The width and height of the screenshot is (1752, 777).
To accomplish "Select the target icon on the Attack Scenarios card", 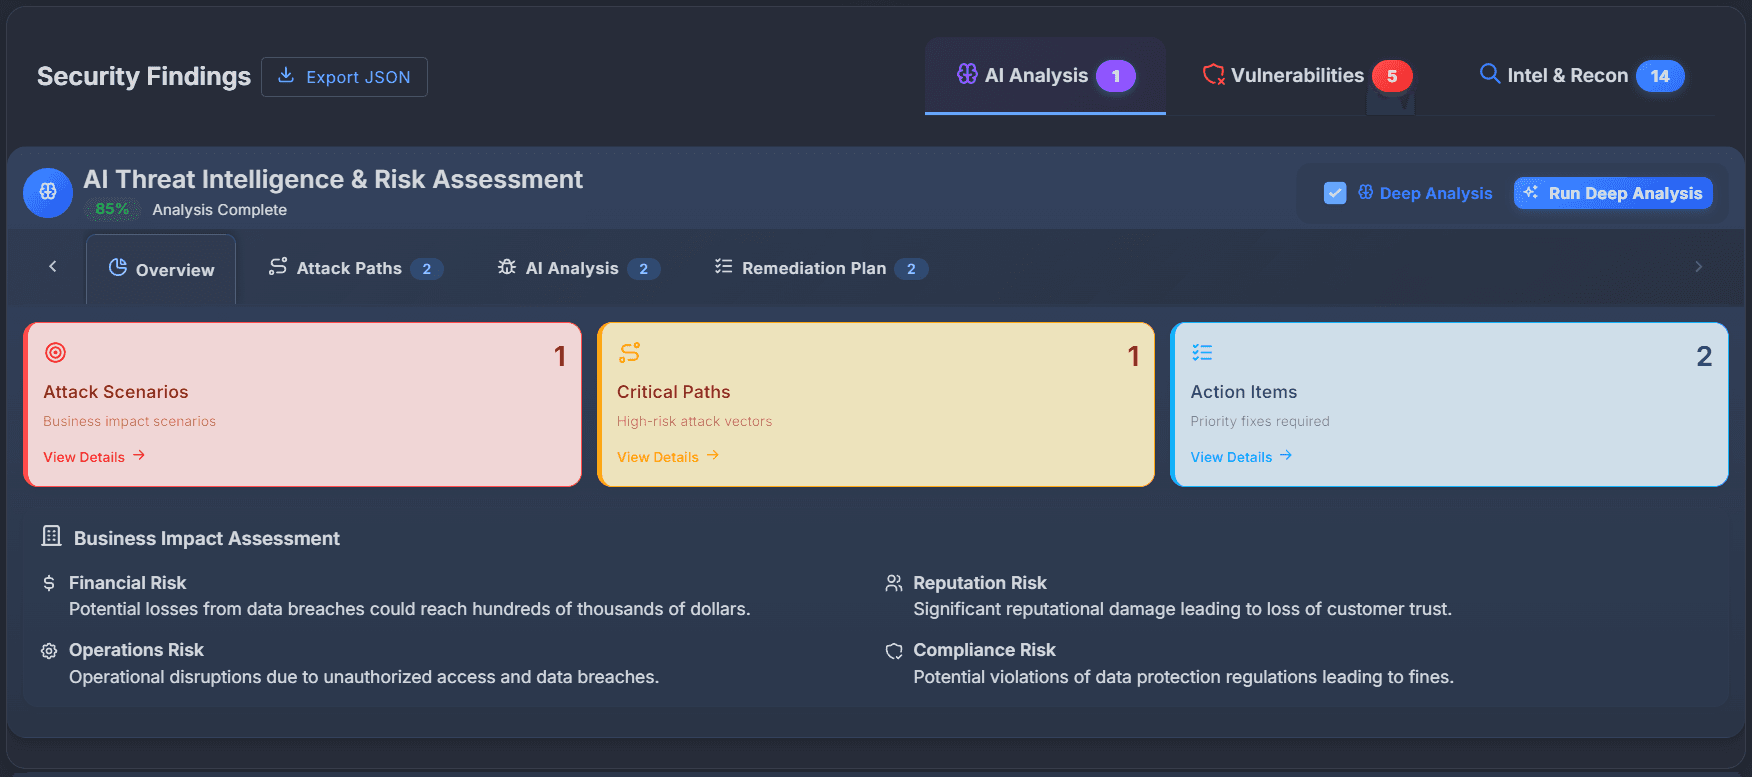I will tap(55, 353).
